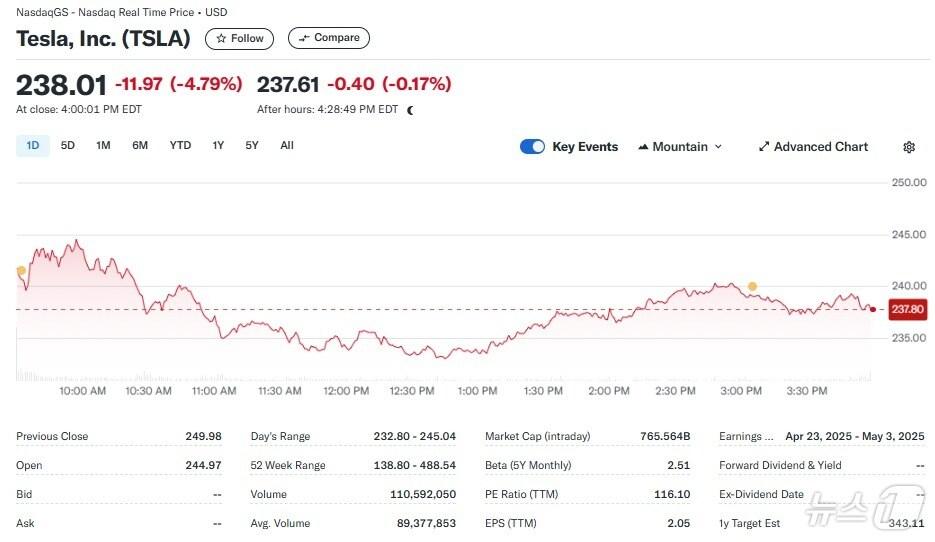This screenshot has width=935, height=542.
Task: Click the key event marker near 3:00 PM
Action: point(752,287)
